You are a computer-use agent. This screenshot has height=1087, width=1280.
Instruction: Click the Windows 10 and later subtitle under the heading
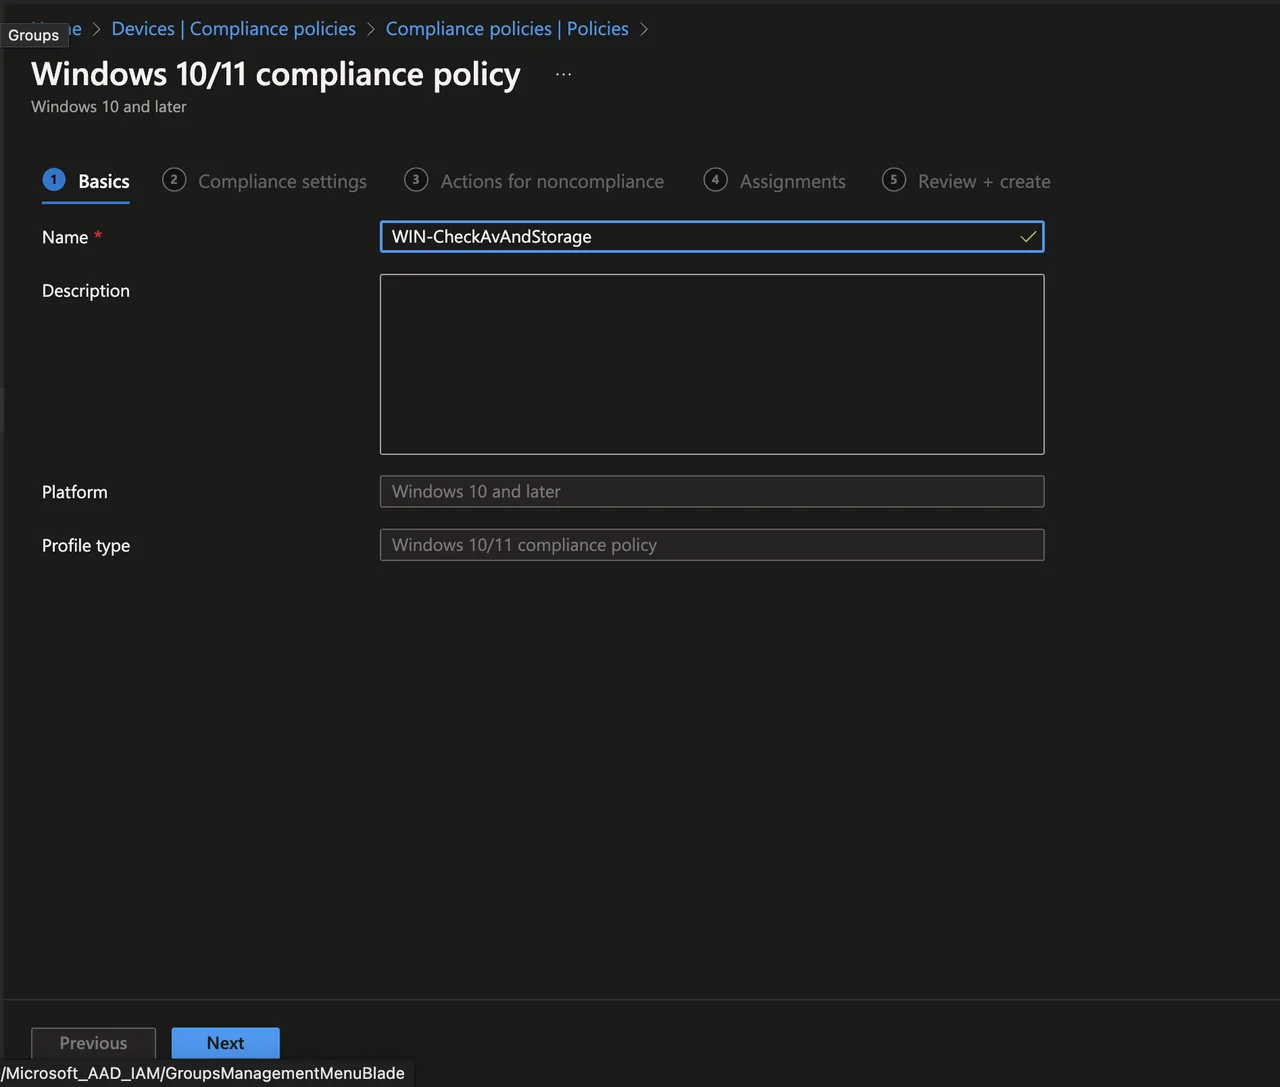(109, 107)
